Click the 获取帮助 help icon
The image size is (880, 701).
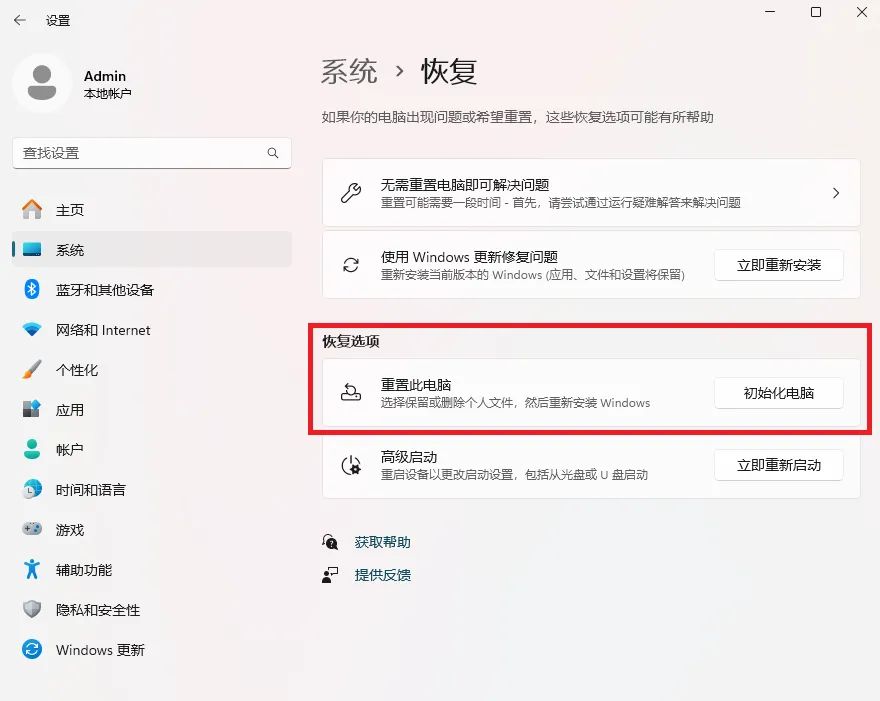pyautogui.click(x=330, y=542)
